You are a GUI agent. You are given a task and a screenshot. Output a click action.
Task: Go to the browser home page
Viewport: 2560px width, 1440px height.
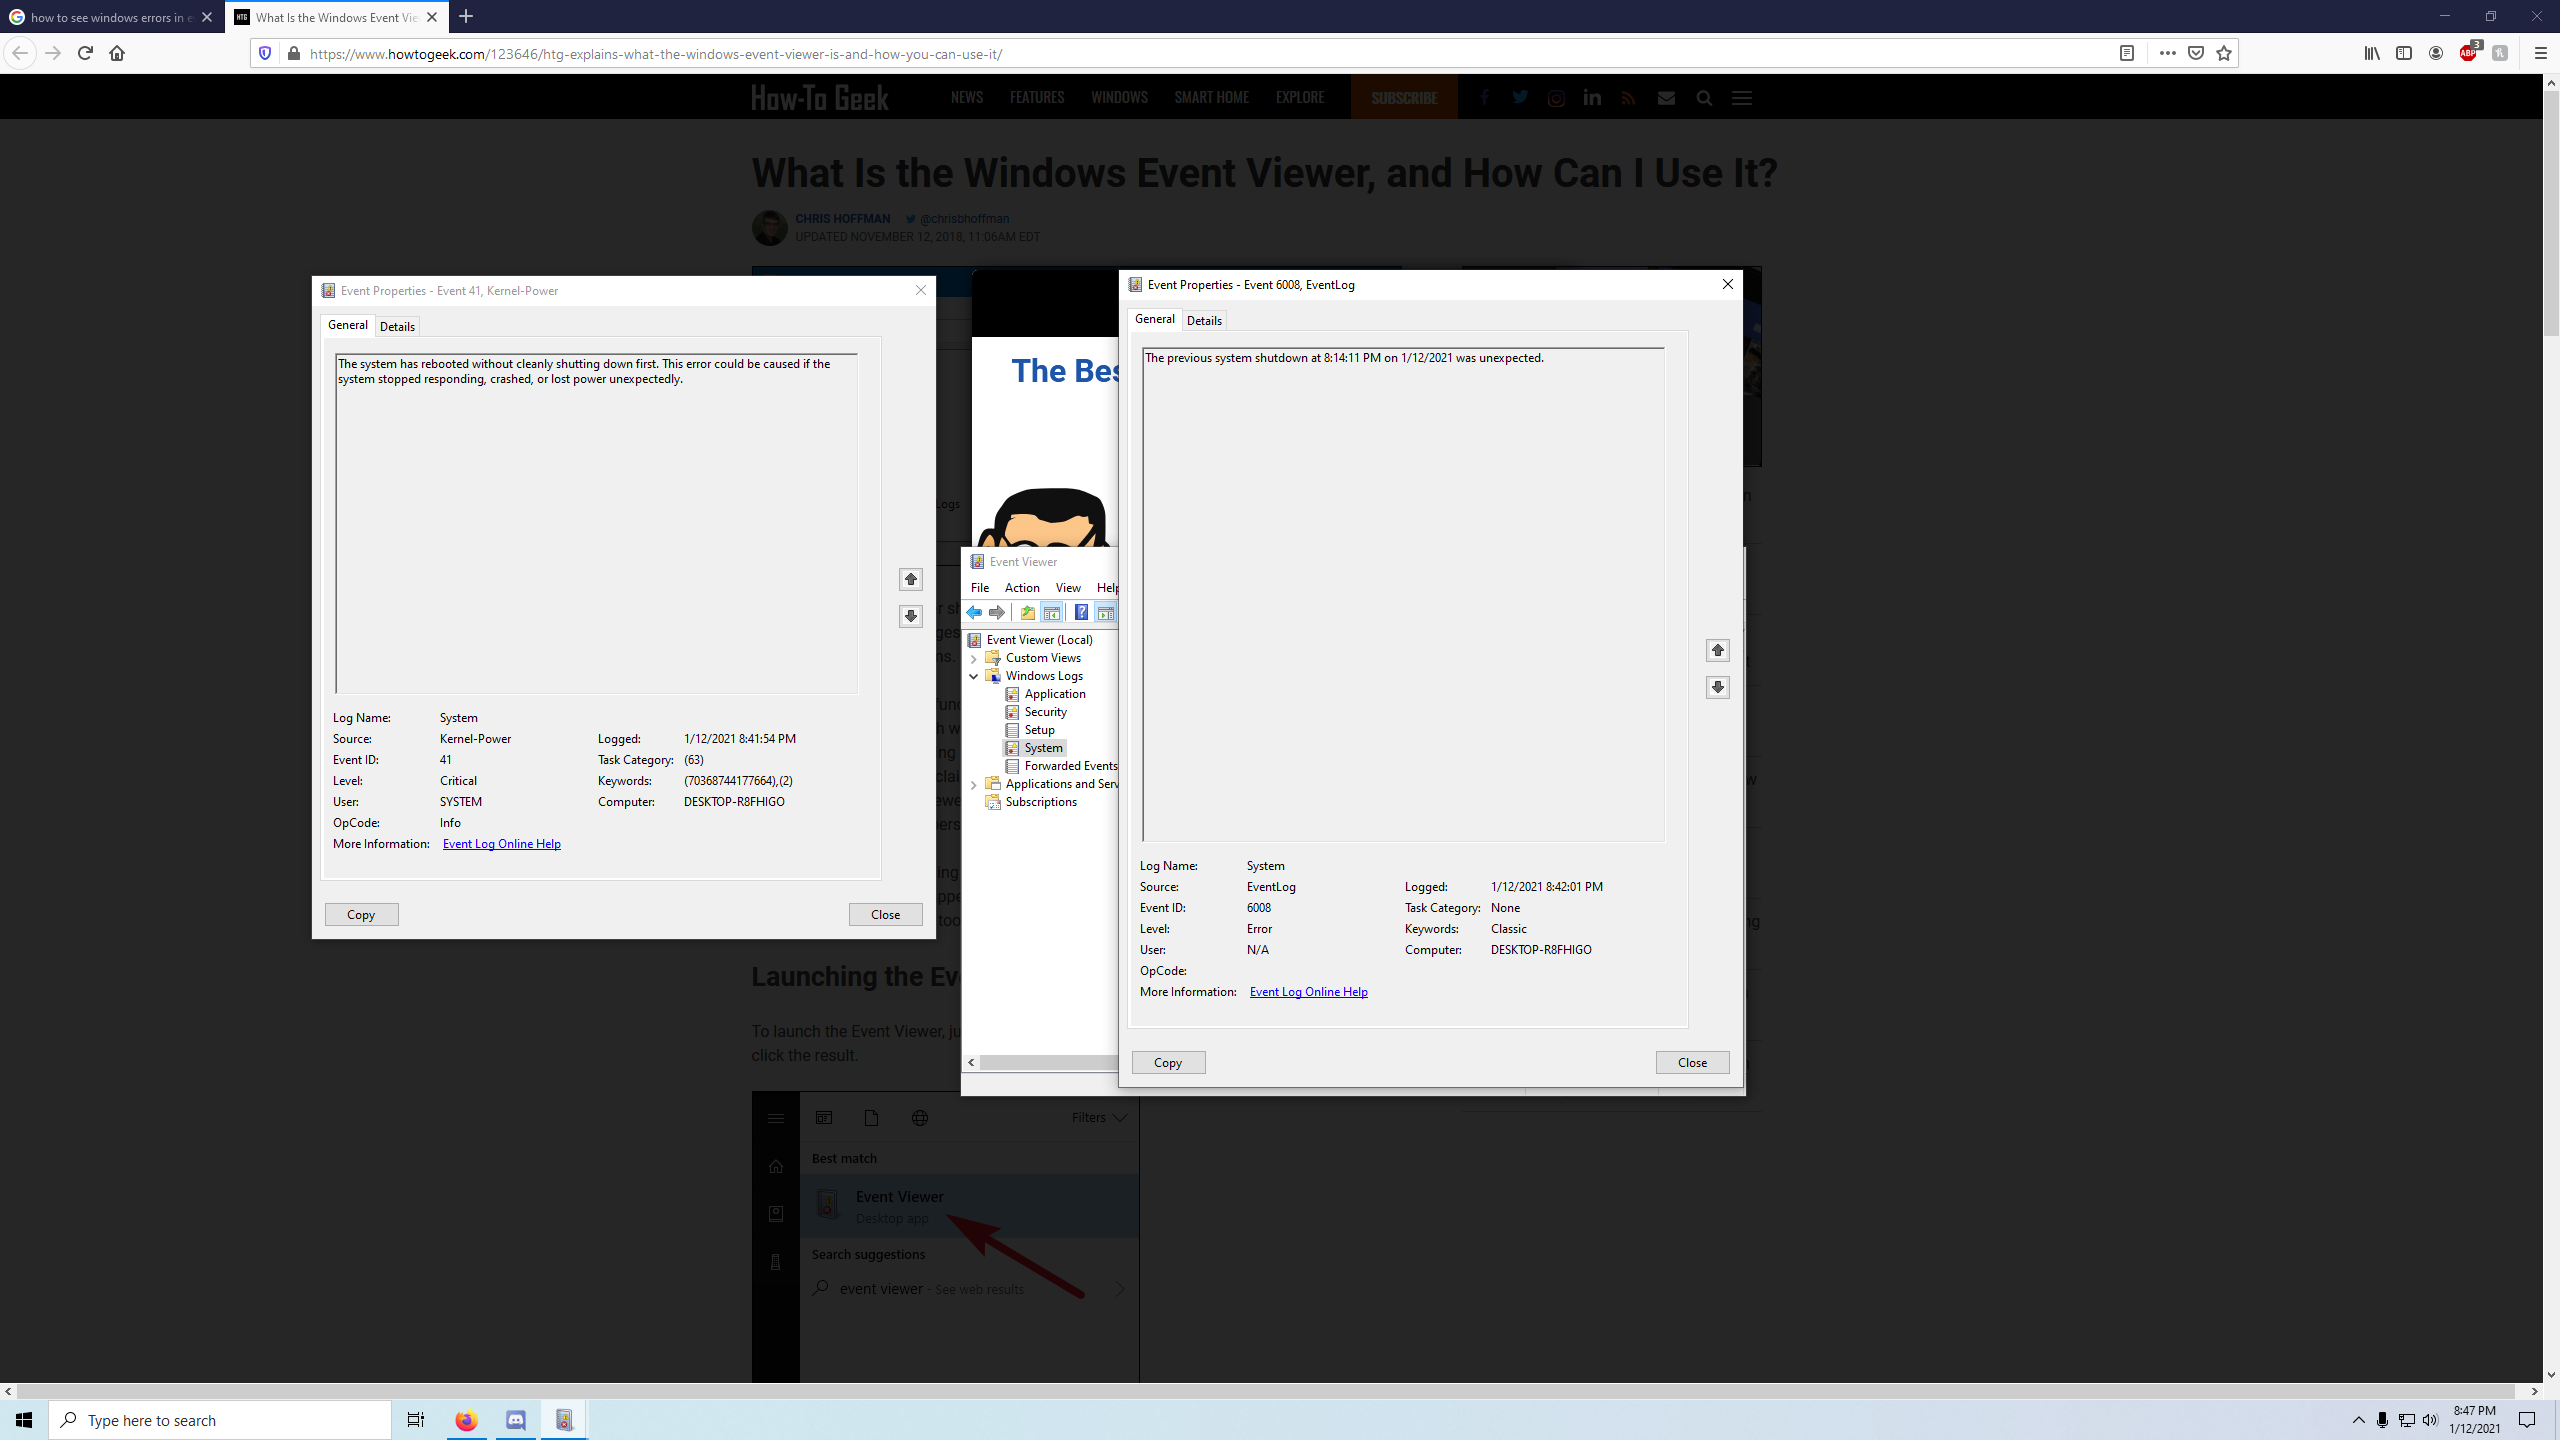click(x=117, y=53)
